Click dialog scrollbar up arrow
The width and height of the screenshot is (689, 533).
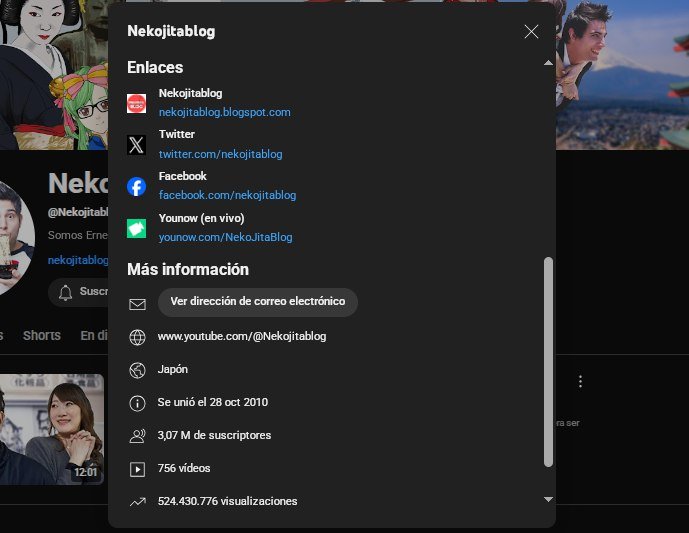pos(548,63)
